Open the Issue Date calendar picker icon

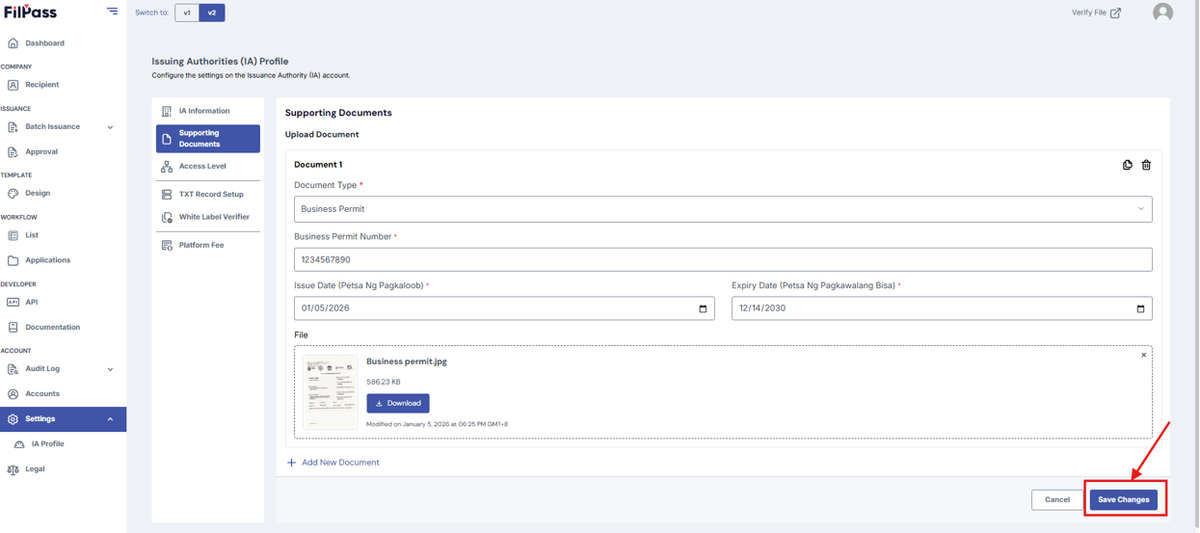703,308
